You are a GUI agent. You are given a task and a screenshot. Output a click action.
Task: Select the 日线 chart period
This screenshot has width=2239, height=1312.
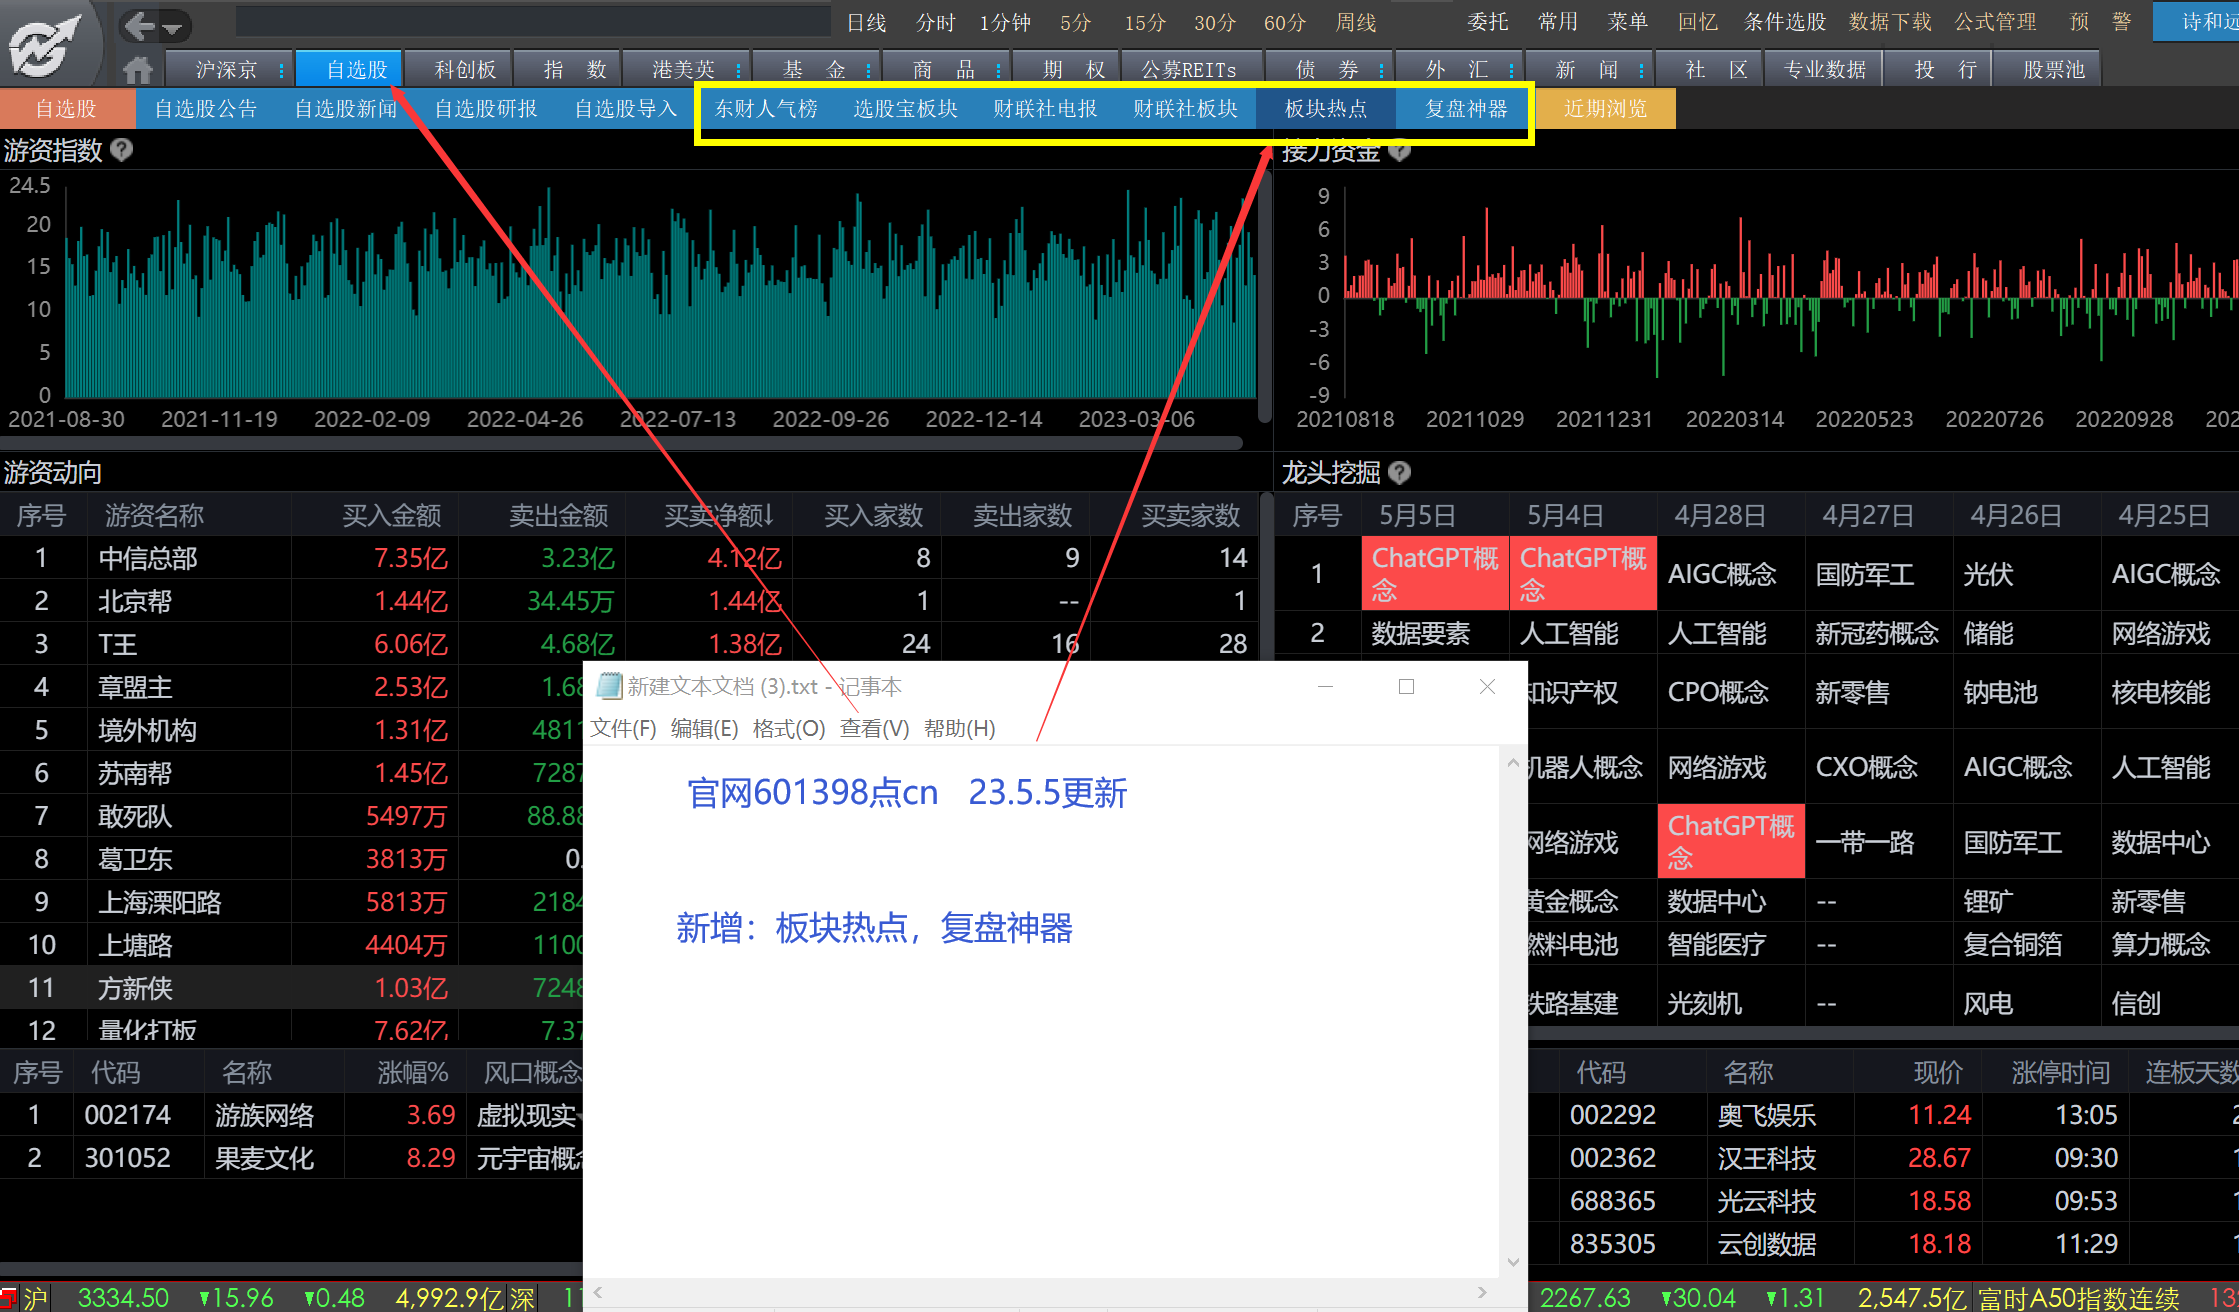pyautogui.click(x=866, y=22)
